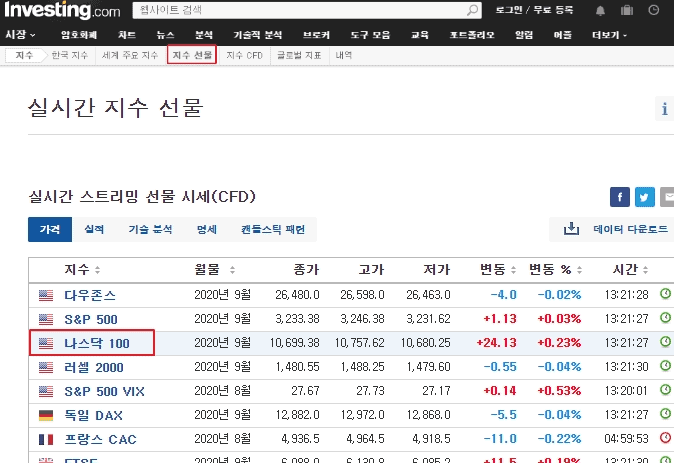Screen dimensions: 674x463
Task: Switch to the 캔들스틱 패턴 tab
Action: 273,229
